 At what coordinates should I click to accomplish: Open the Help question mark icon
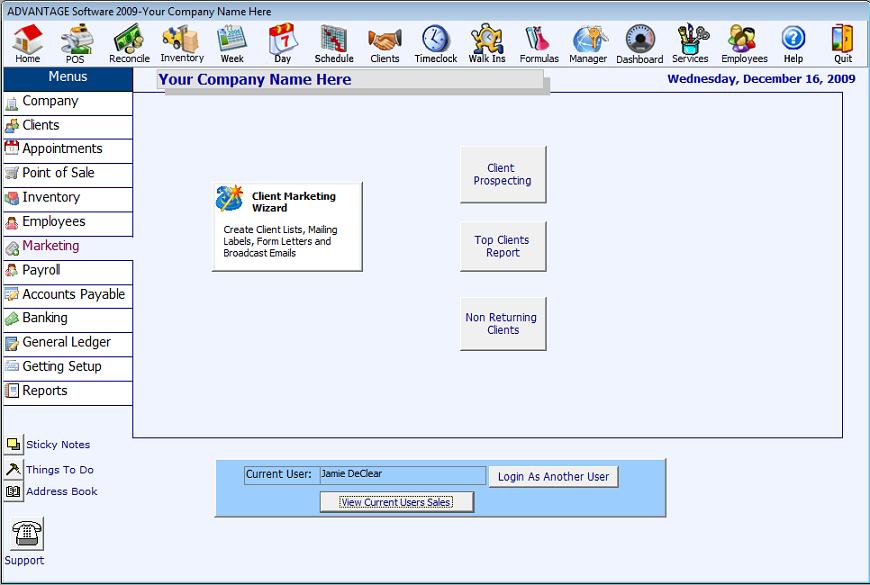pos(793,43)
